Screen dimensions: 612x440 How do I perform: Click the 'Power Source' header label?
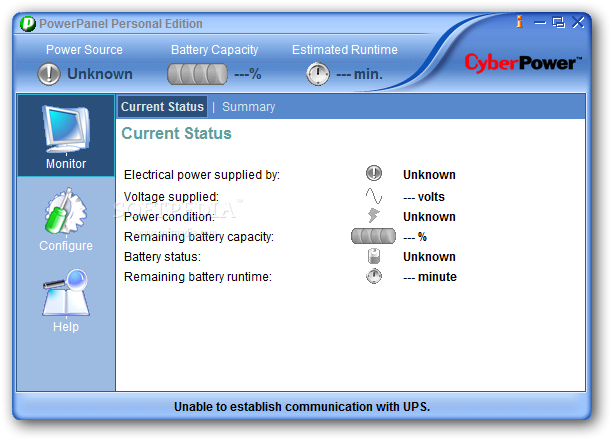[x=84, y=50]
